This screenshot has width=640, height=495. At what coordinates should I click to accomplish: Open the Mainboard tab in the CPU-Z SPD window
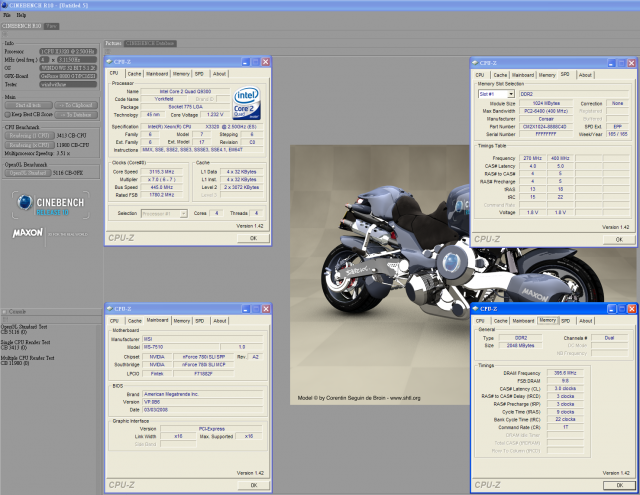[x=523, y=75]
